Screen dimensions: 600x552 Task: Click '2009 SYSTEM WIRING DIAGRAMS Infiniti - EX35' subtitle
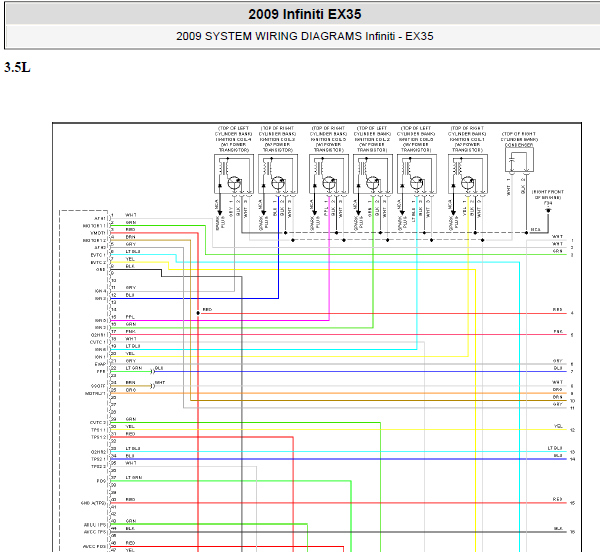(305, 36)
